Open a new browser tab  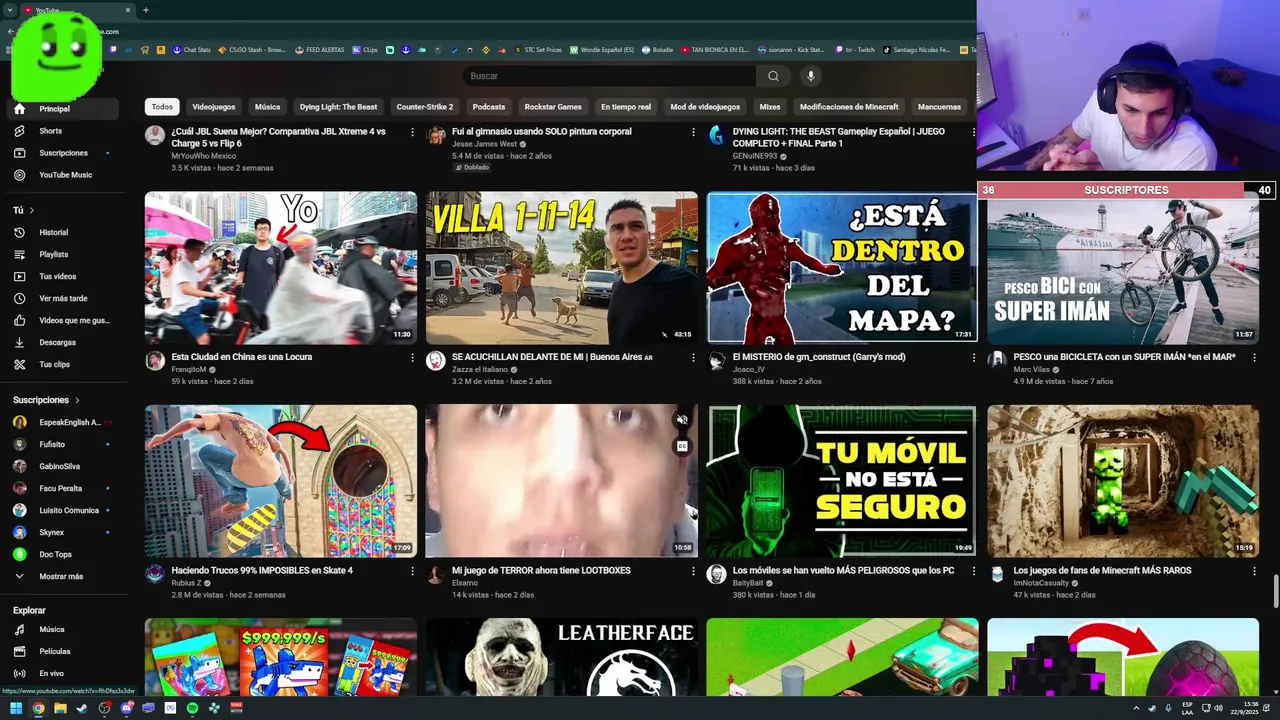pos(146,10)
